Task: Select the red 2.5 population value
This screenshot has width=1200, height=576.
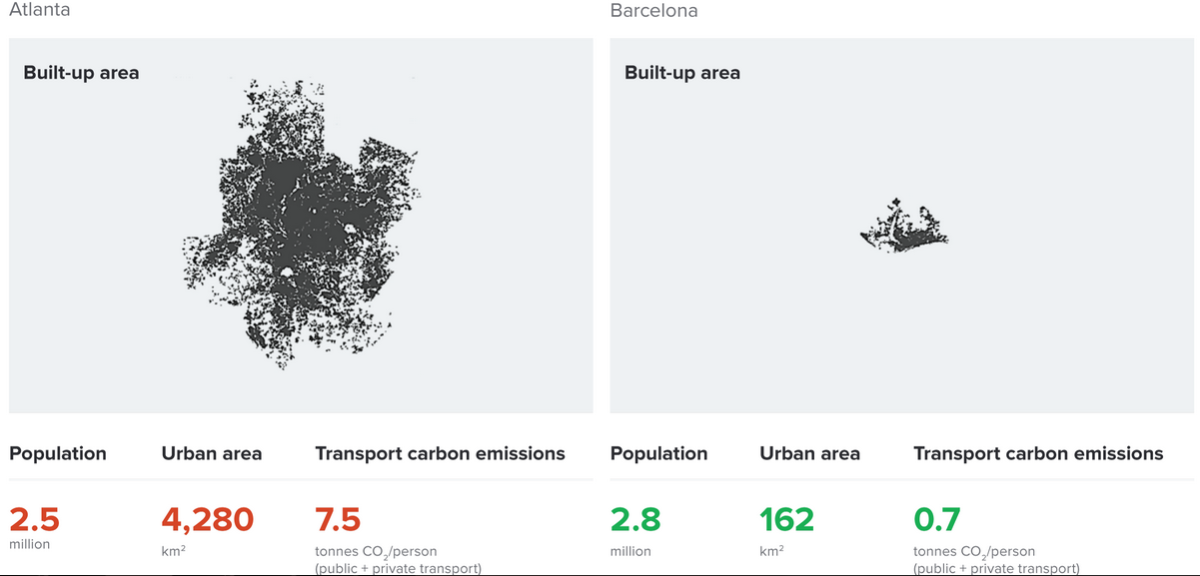Action: [x=34, y=520]
